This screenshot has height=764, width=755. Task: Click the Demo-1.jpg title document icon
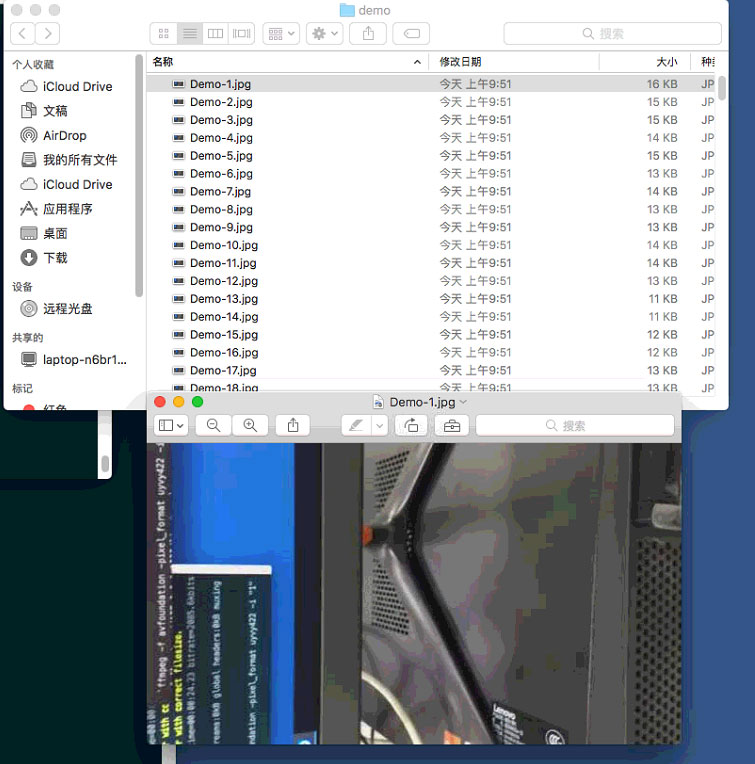click(x=378, y=402)
